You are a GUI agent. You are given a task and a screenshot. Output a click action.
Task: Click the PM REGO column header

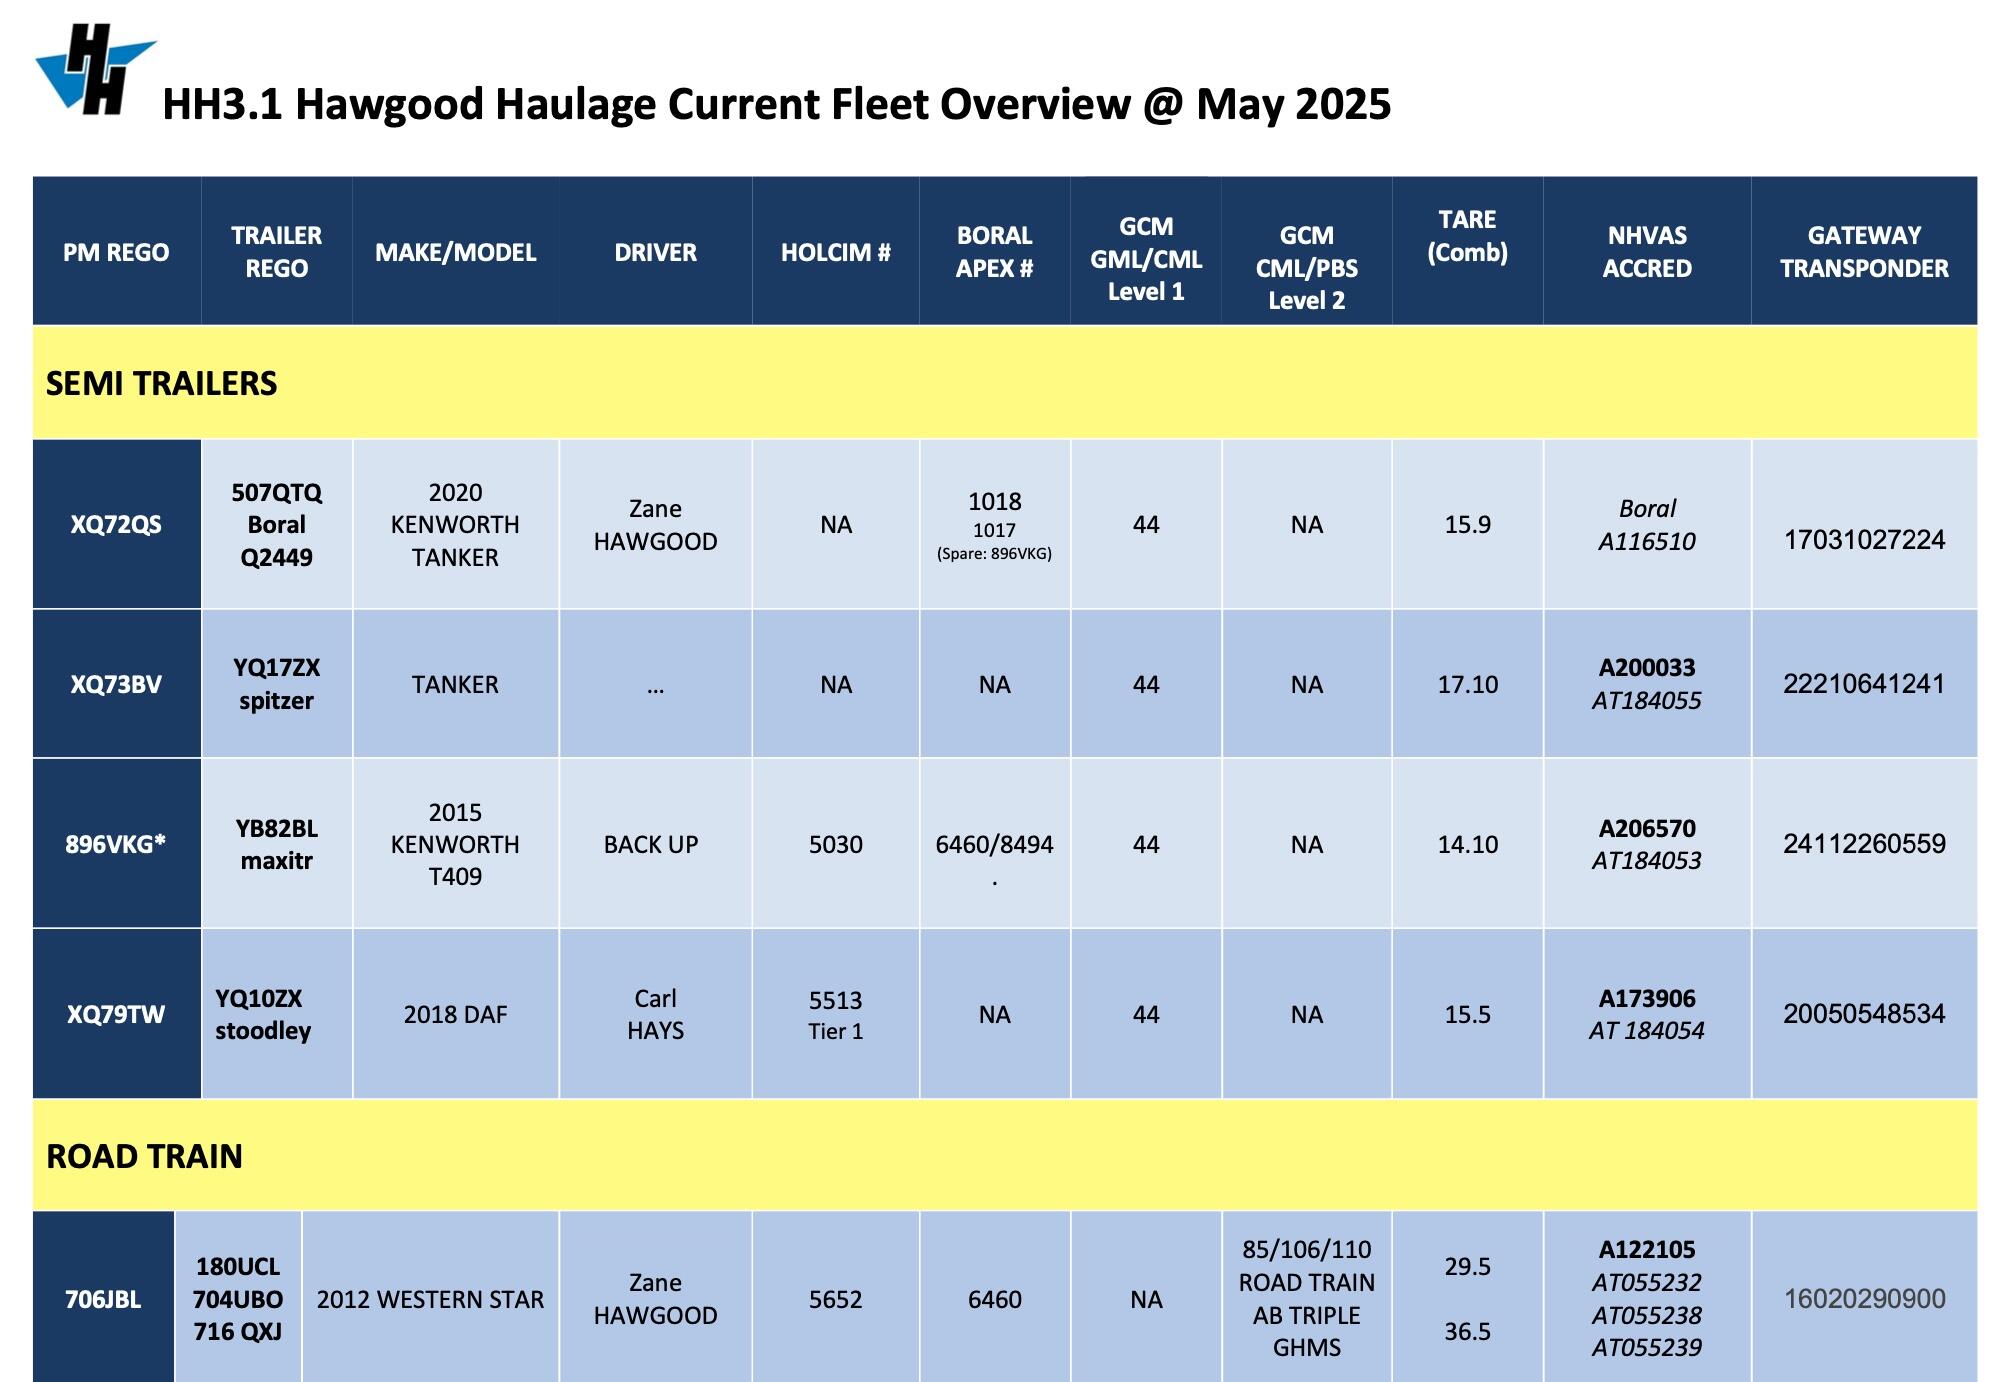point(116,252)
